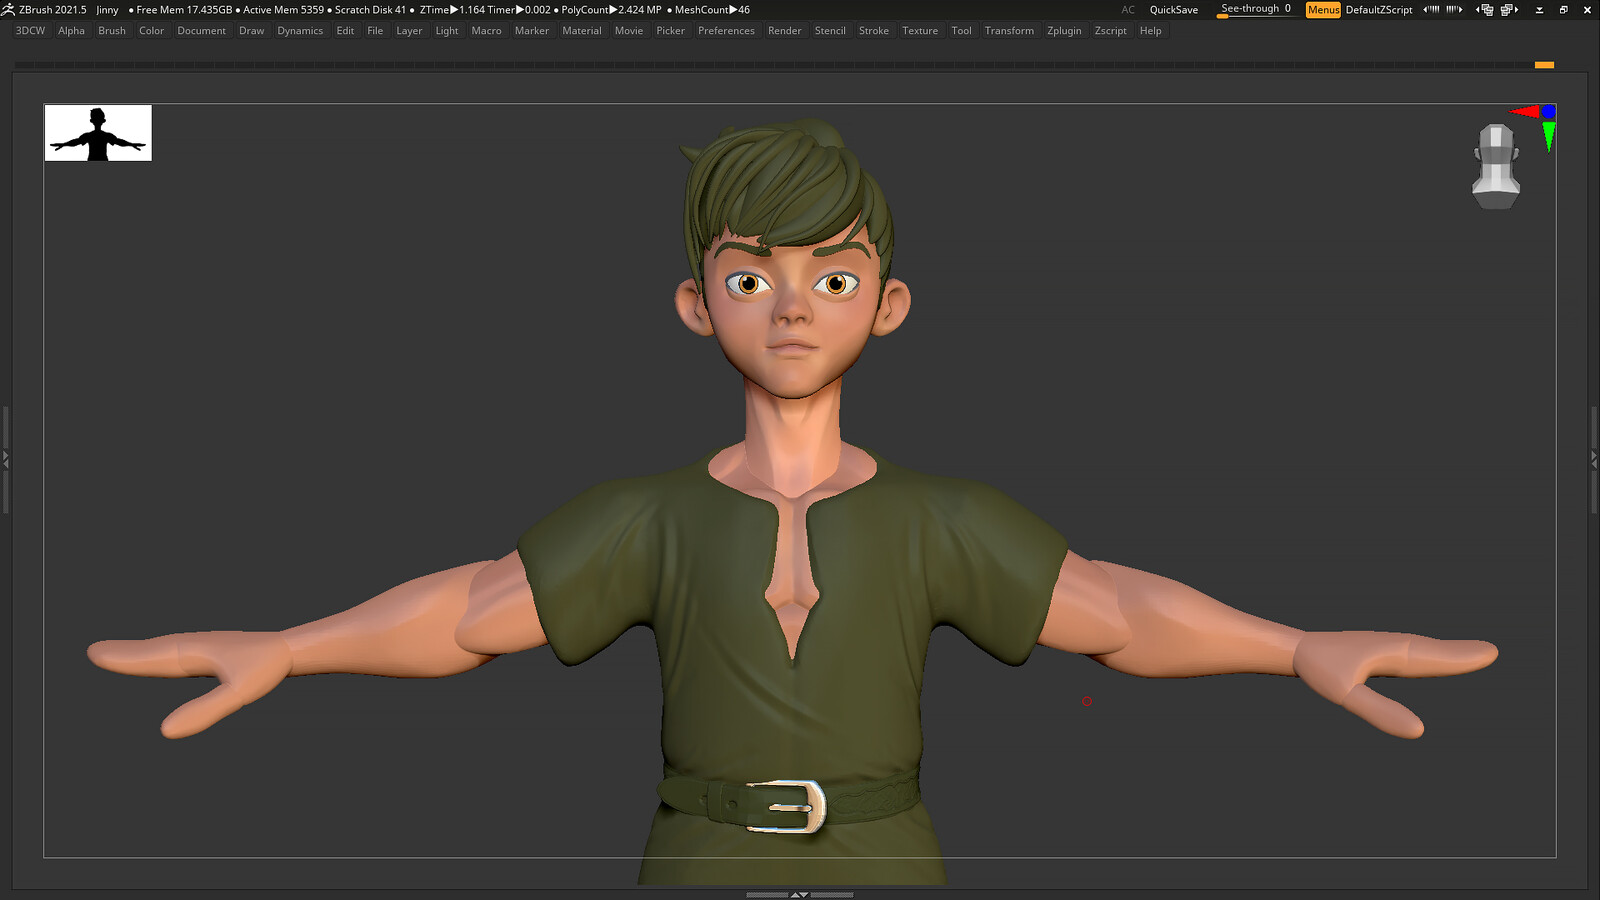Open the Tool menu
The height and width of the screenshot is (900, 1600).
point(961,31)
